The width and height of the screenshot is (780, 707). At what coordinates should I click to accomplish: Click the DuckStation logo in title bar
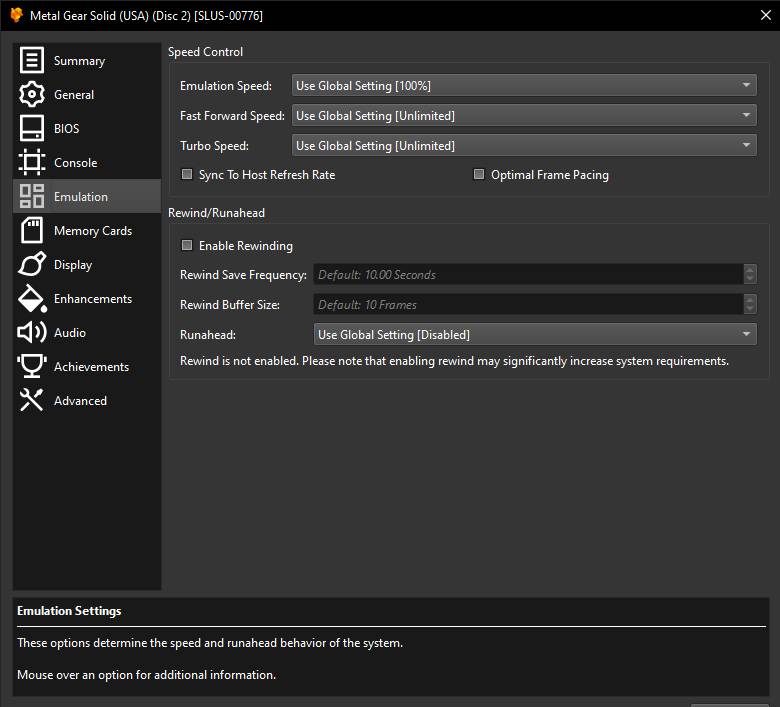click(x=16, y=15)
